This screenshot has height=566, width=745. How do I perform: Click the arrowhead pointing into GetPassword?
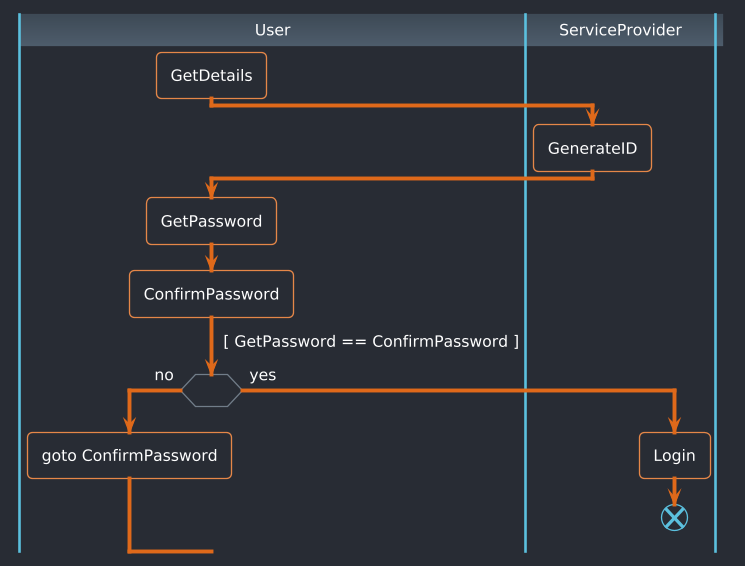[x=211, y=190]
